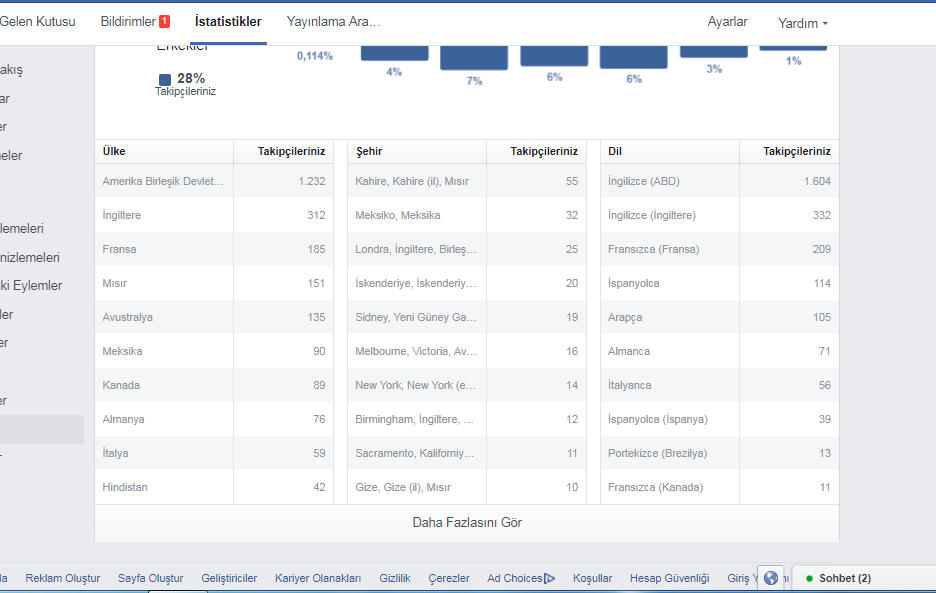936x593 pixels.
Task: Open sidebar item ending in 'ki Eylemler'
Action: pyautogui.click(x=31, y=285)
